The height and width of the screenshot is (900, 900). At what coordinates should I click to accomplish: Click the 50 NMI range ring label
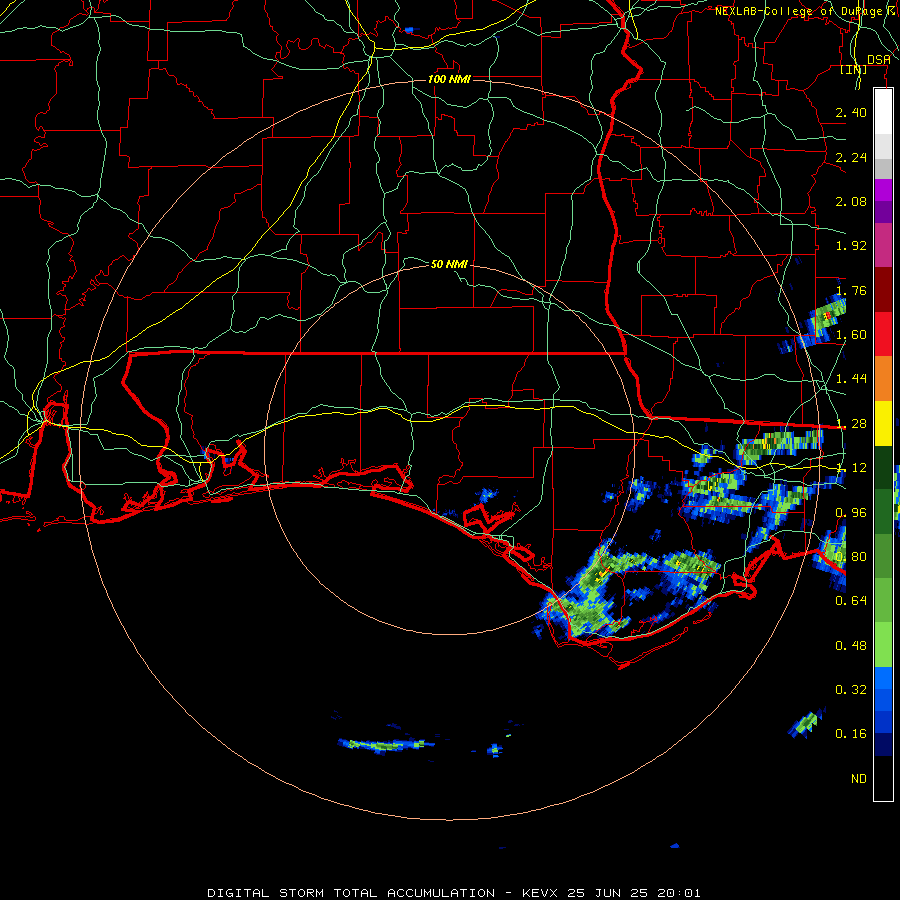tap(449, 264)
